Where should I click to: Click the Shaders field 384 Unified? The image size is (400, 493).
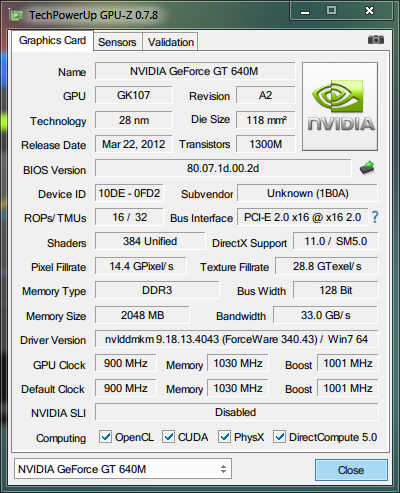tap(150, 241)
